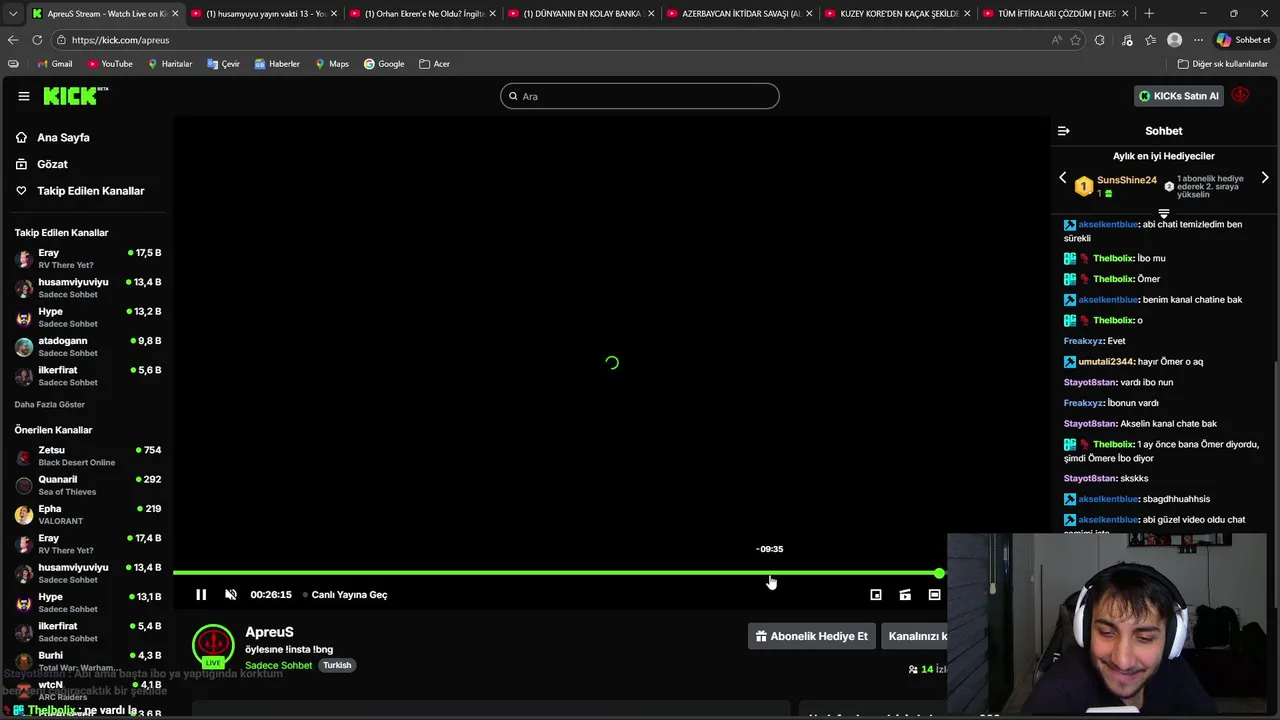The height and width of the screenshot is (720, 1280).
Task: Open browser settings and more menu
Action: click(1198, 40)
